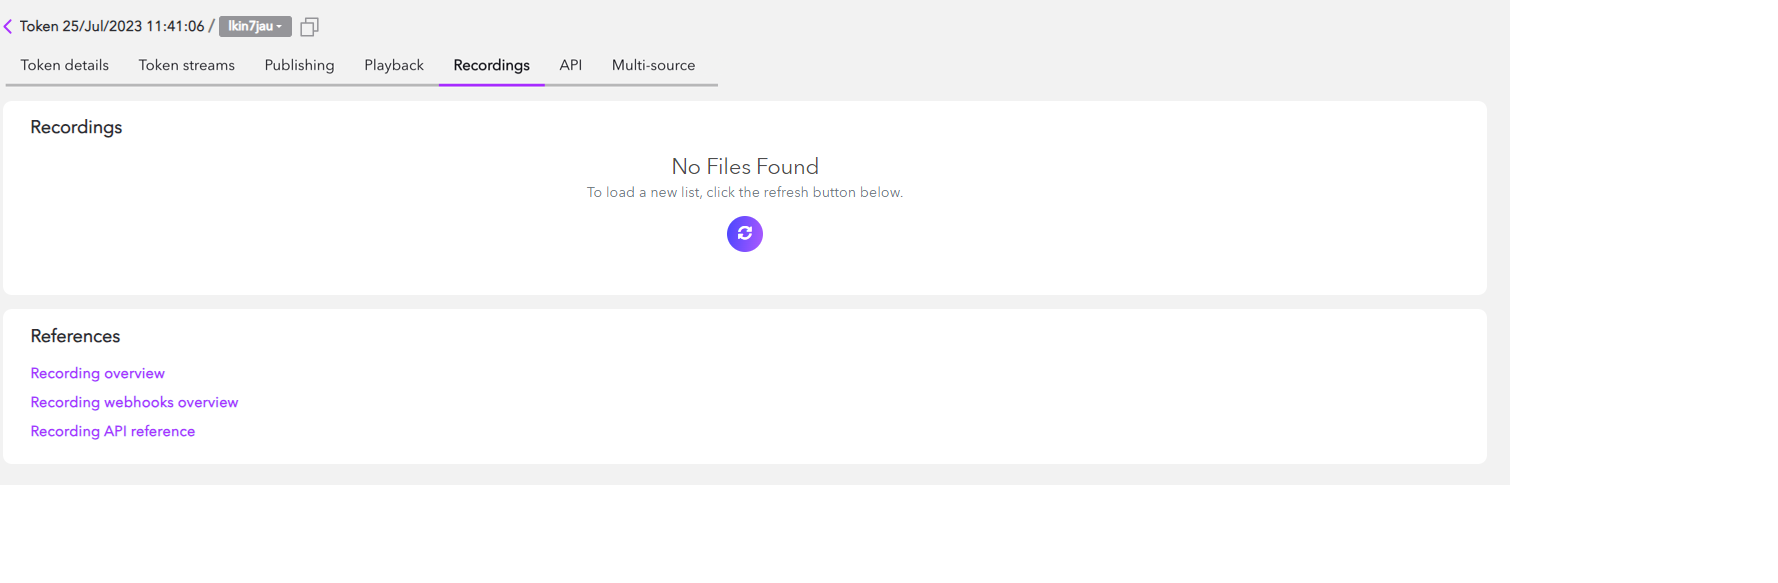
Task: Click the References section heading
Action: point(75,336)
